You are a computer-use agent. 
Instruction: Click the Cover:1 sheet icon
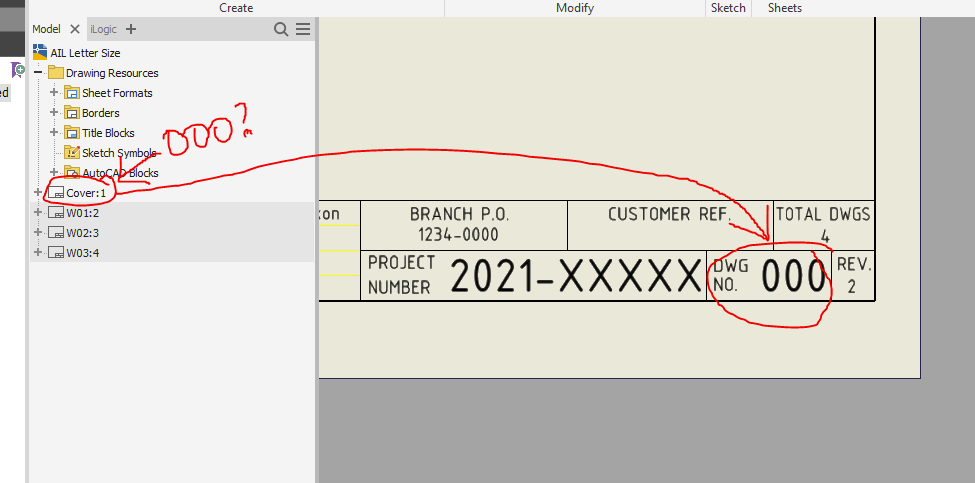pos(57,193)
